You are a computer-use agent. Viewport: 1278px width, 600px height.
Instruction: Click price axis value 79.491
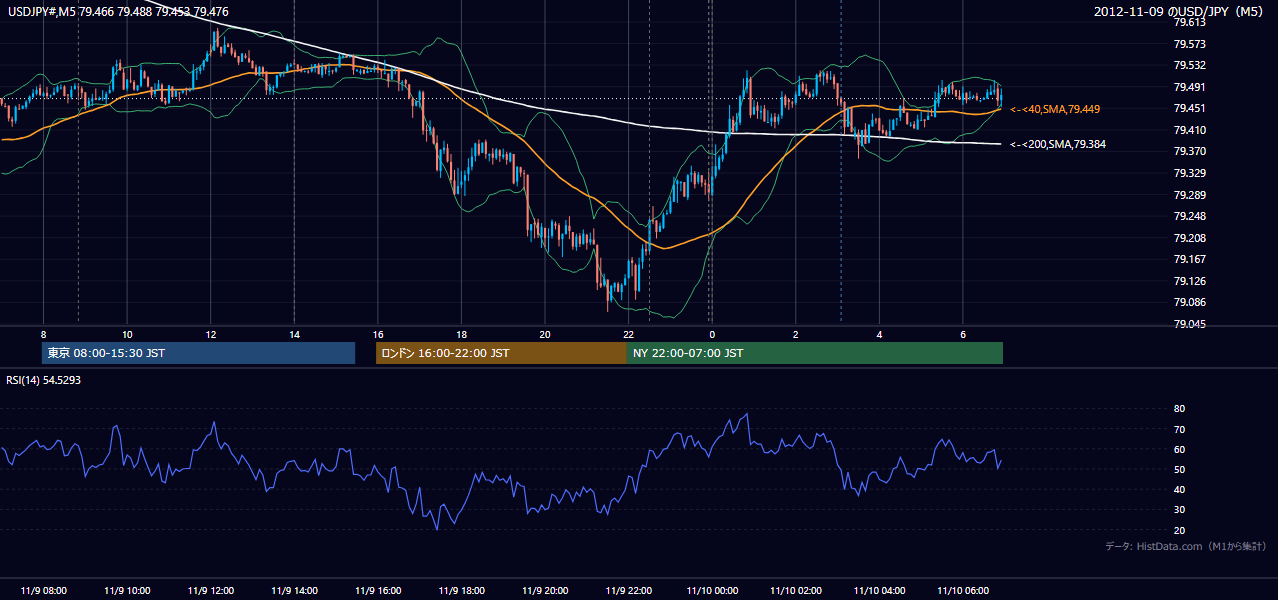point(1189,87)
